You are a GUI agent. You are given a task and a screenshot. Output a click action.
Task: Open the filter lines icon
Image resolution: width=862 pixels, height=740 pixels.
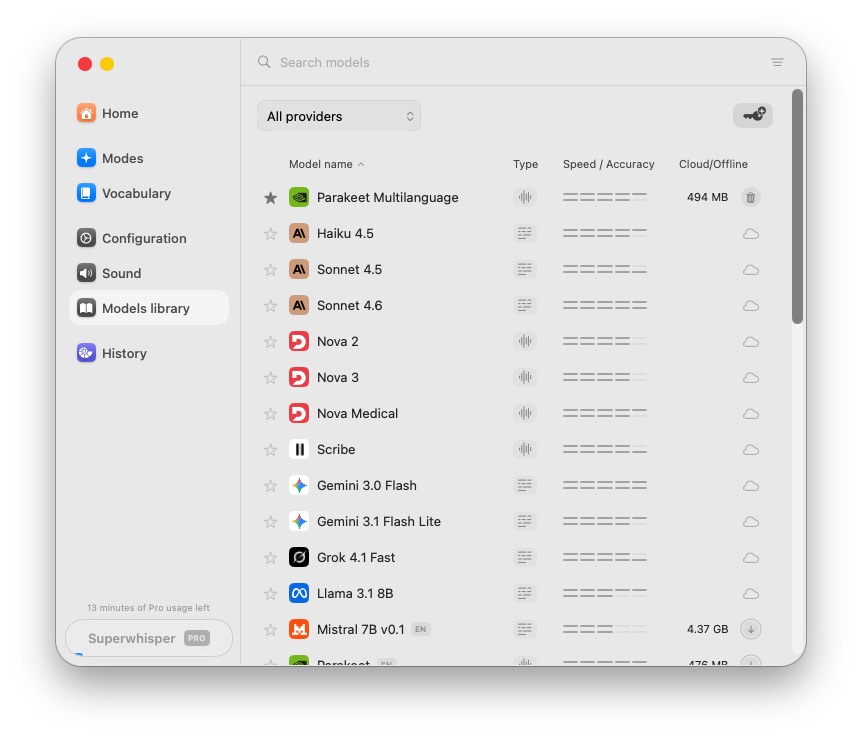777,62
